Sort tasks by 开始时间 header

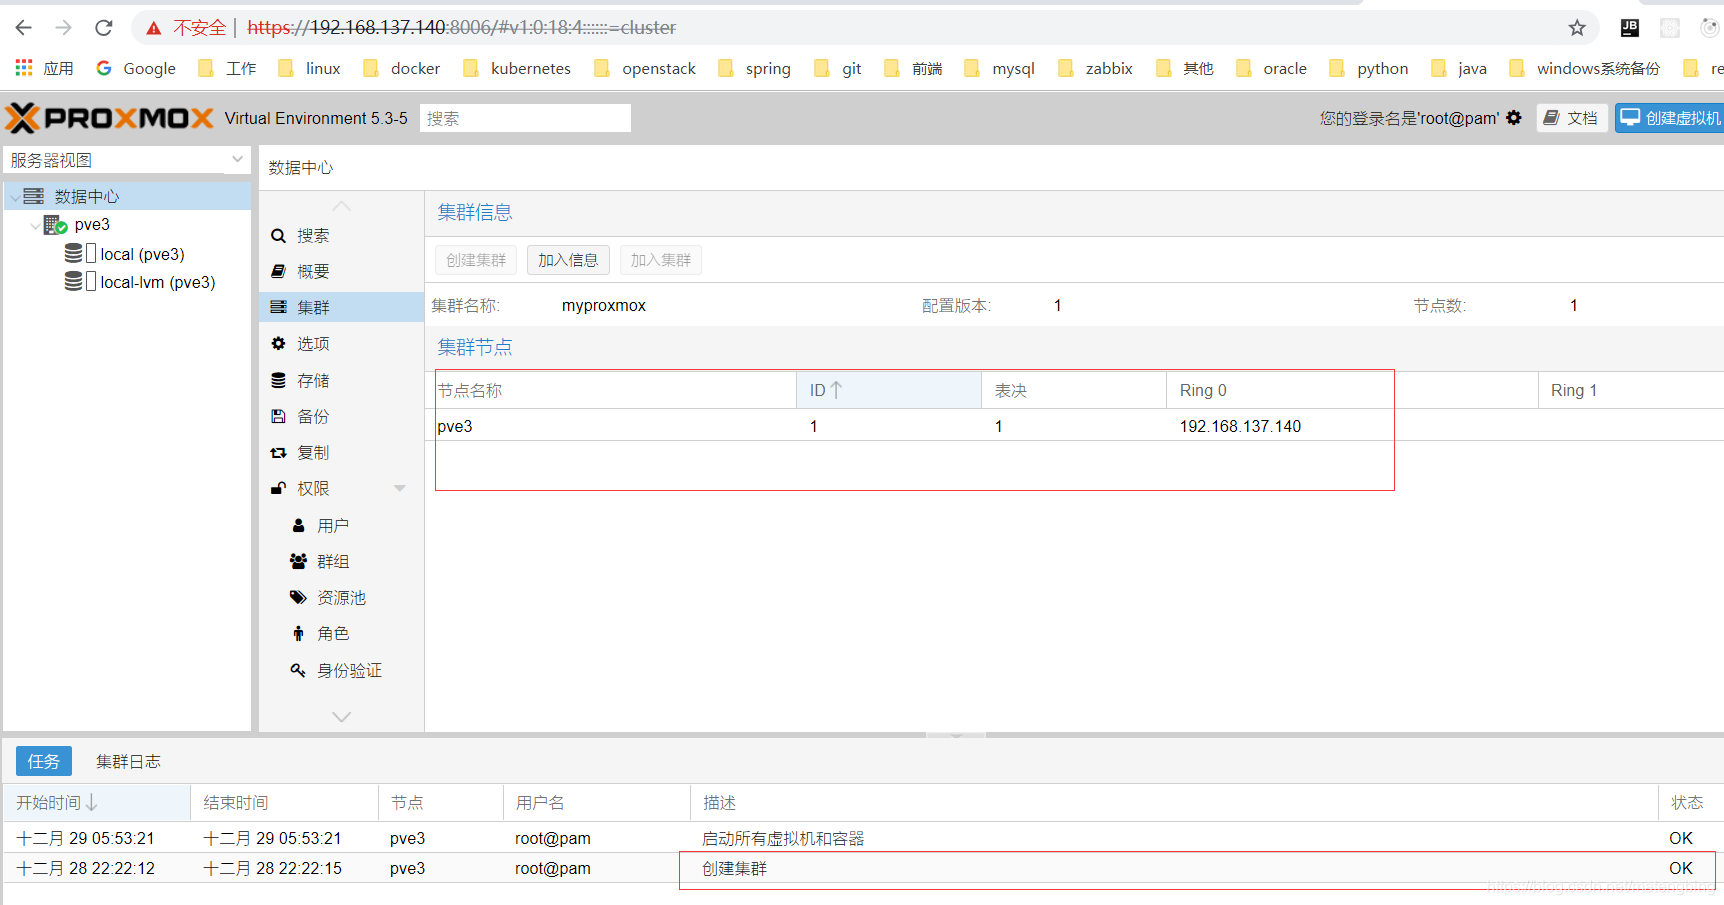[98, 803]
